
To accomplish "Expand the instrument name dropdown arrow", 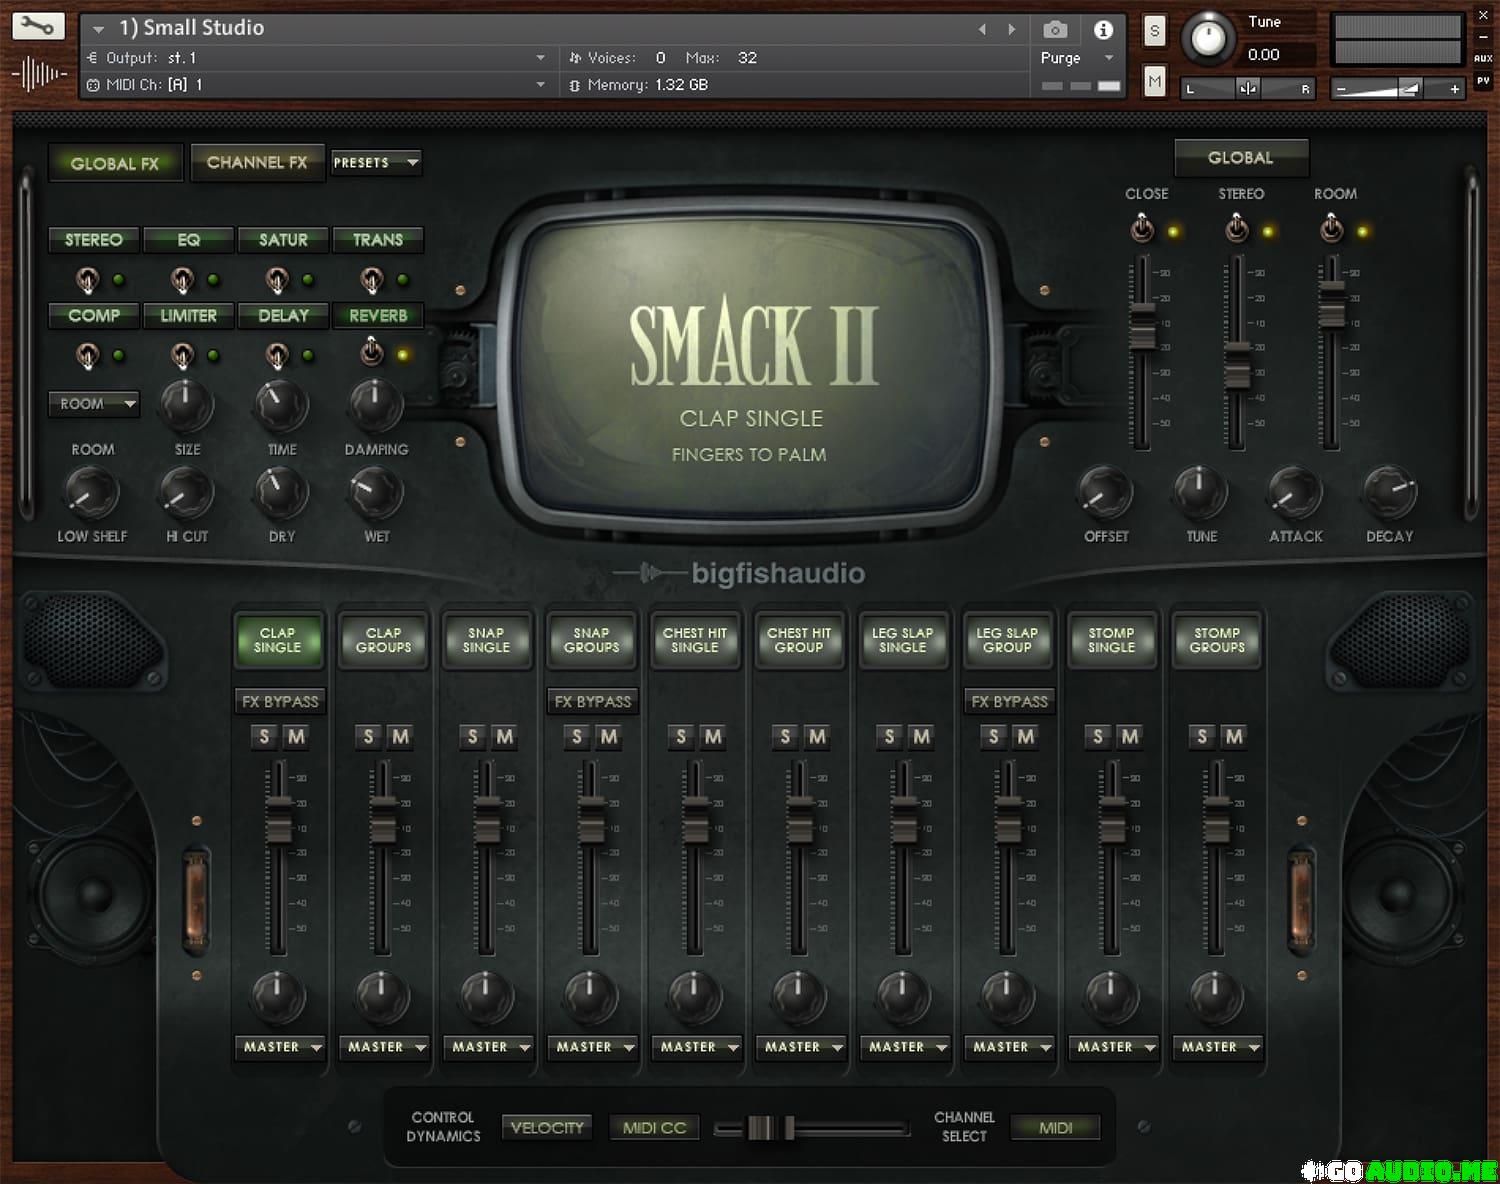I will (x=98, y=29).
